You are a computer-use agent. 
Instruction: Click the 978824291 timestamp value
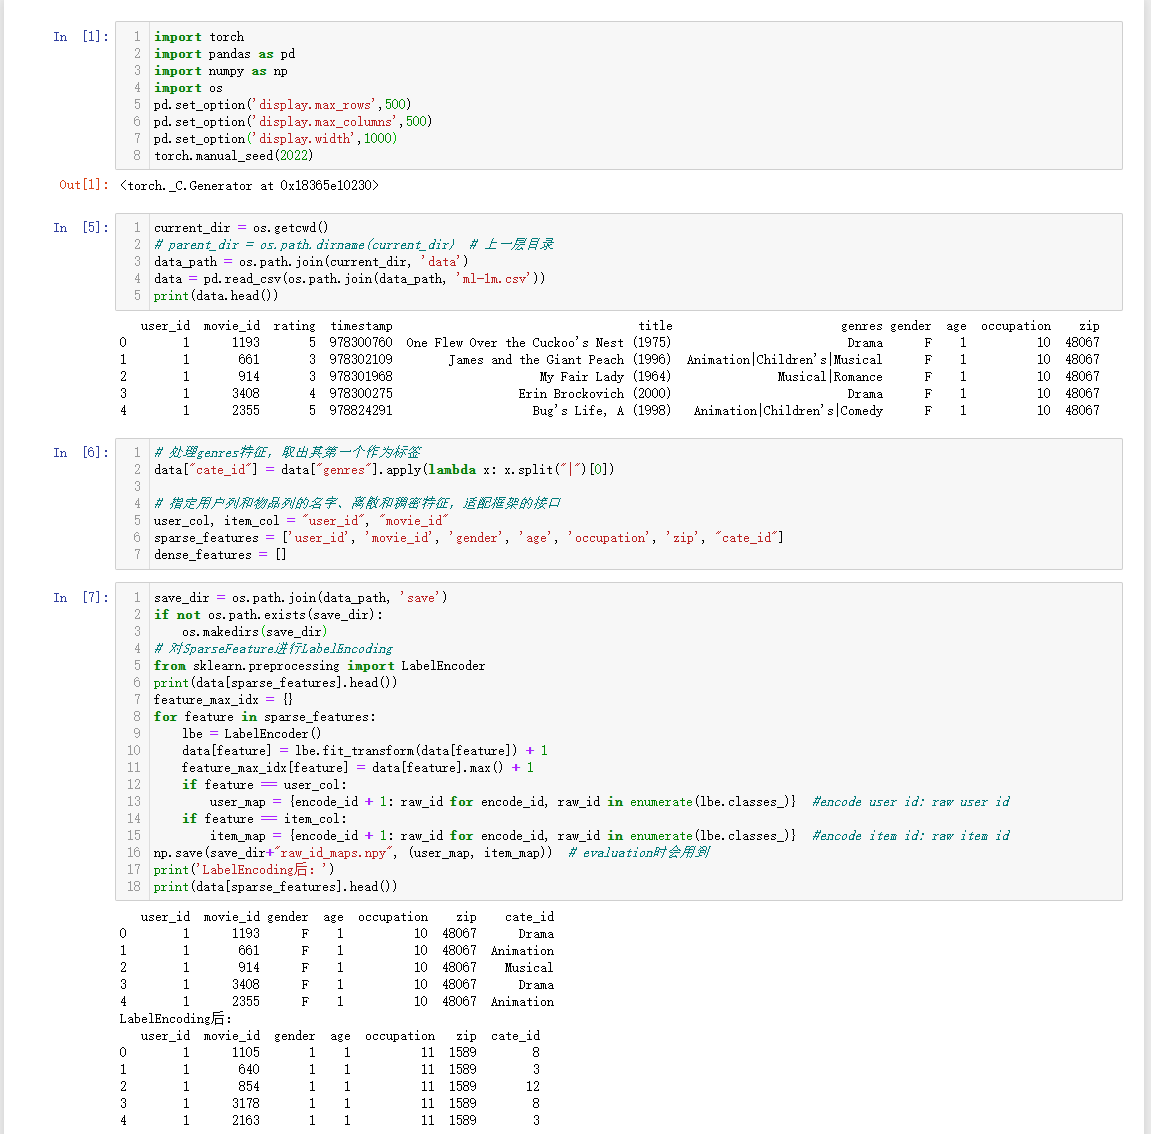point(361,410)
